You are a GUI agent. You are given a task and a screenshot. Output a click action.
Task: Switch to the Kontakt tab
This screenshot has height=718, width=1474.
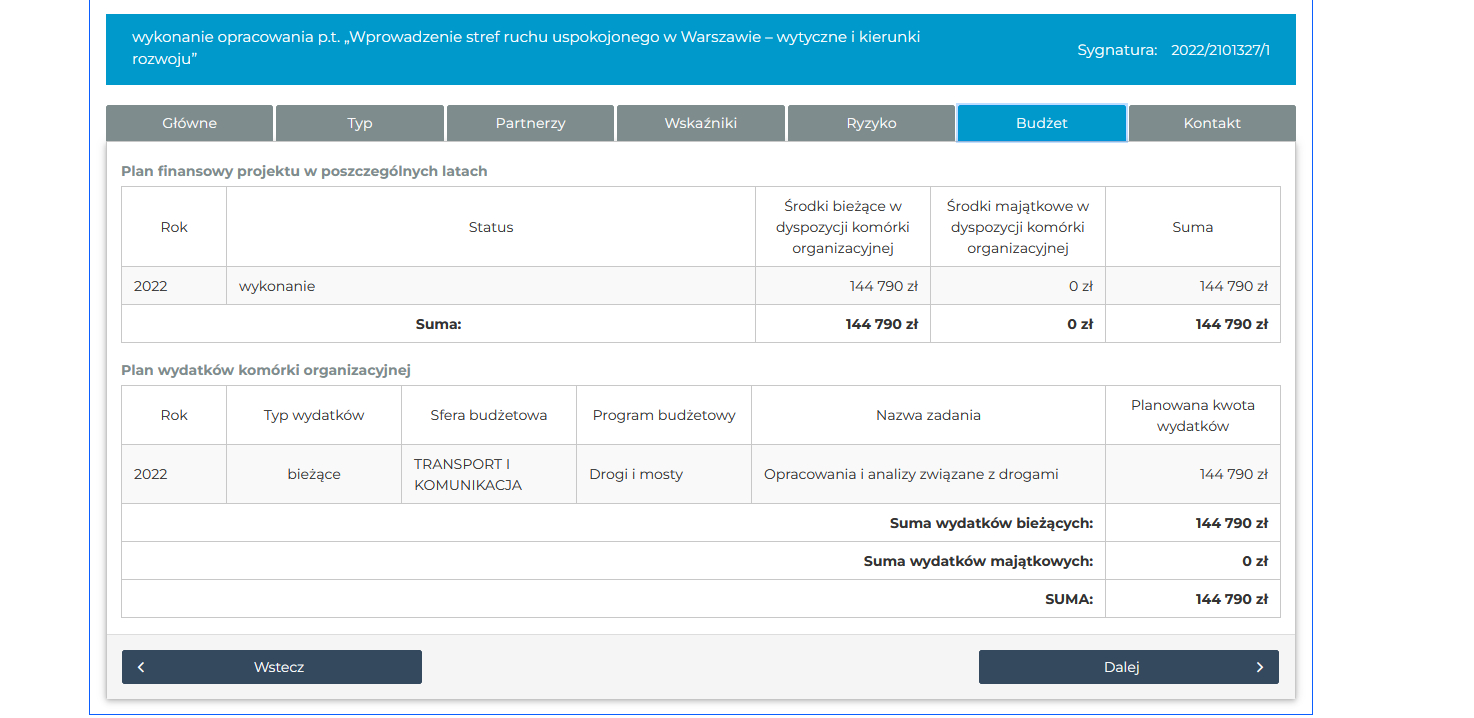(x=1212, y=123)
